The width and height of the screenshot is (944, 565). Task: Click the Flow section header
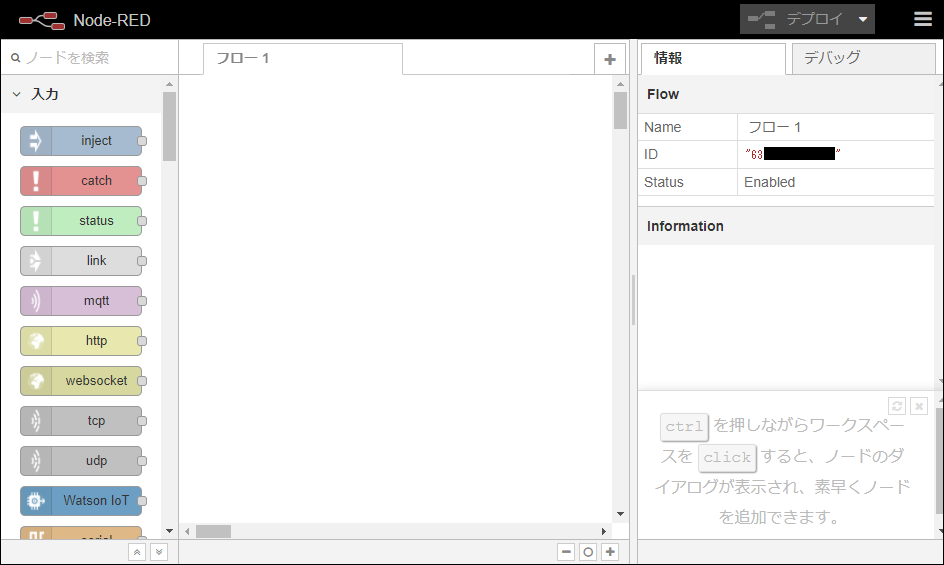point(786,94)
